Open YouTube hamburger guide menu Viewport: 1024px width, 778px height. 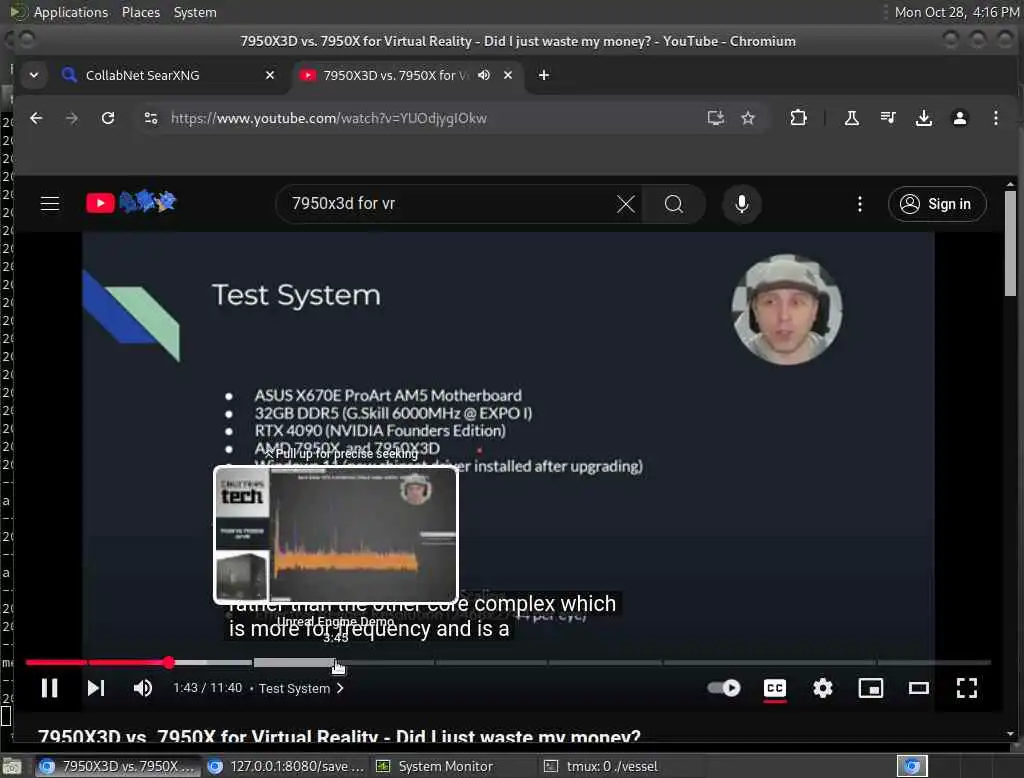point(50,204)
